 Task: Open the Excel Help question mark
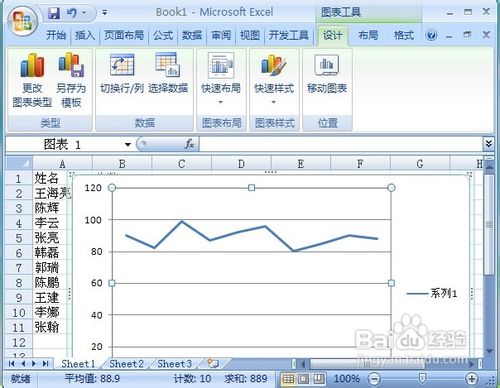431,35
